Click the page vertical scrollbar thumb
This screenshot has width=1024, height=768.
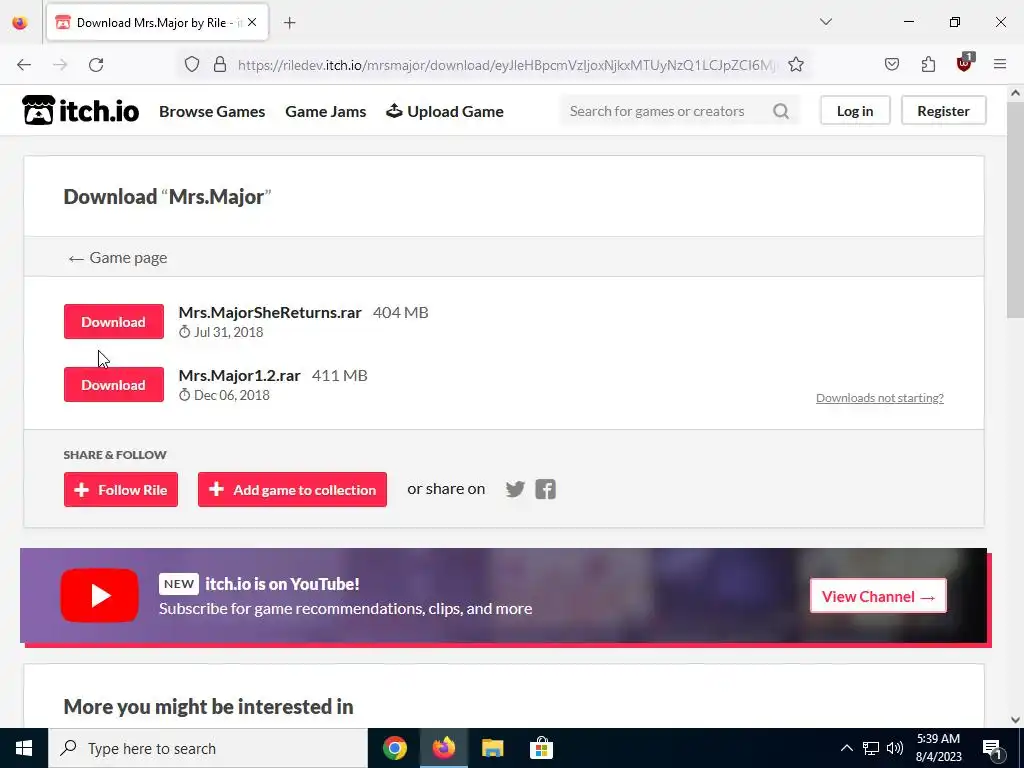[1015, 212]
